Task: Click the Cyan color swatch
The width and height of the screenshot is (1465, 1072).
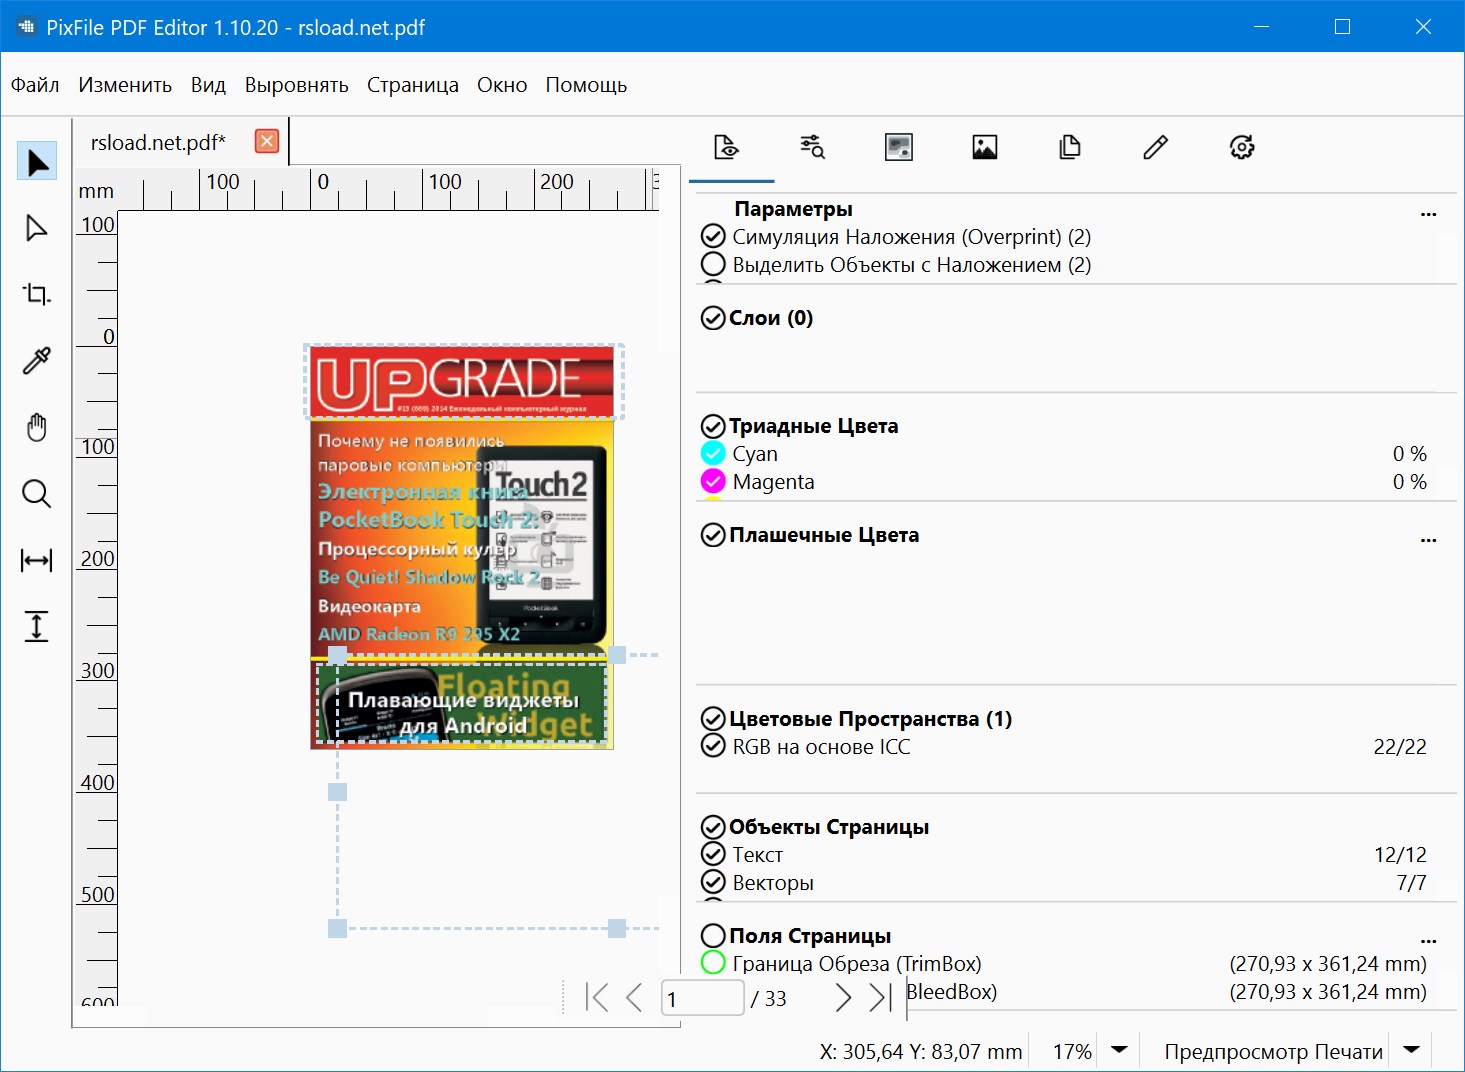Action: click(x=713, y=453)
